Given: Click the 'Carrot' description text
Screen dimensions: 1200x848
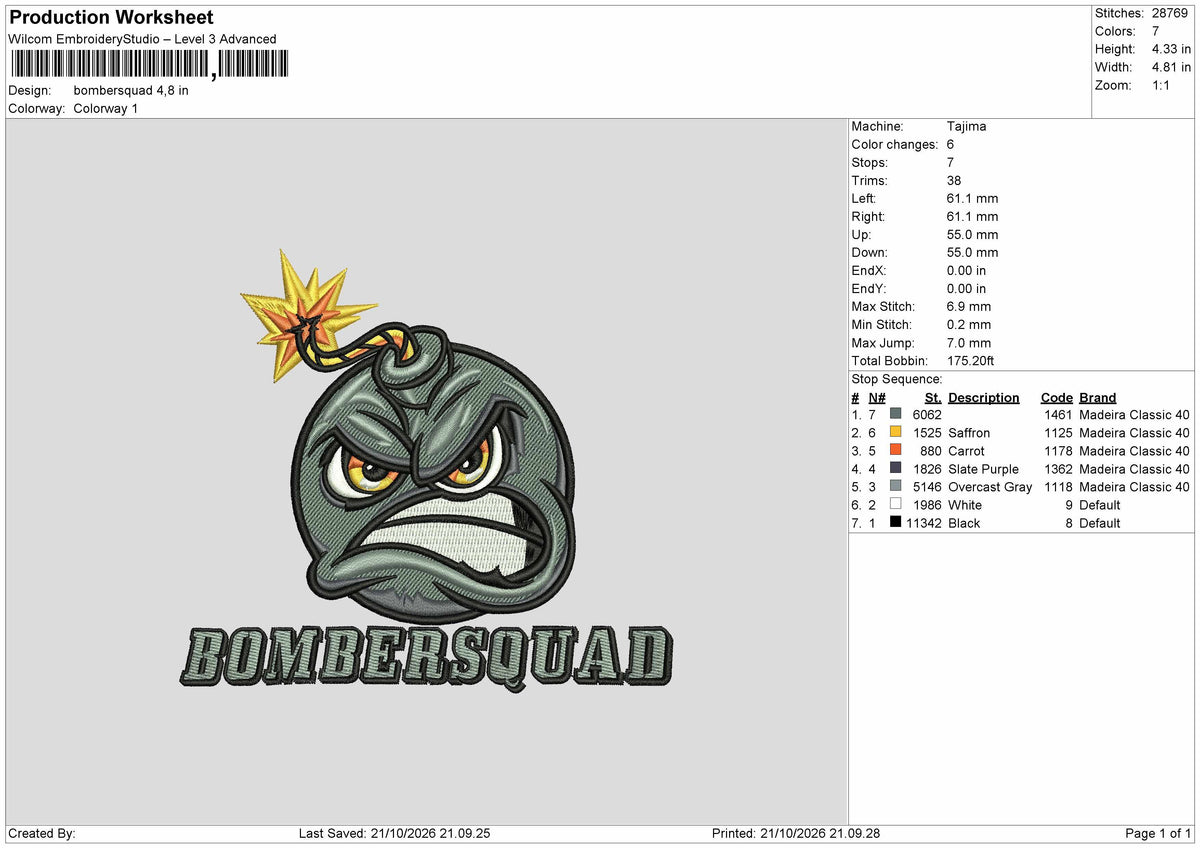Looking at the screenshot, I should (x=966, y=450).
